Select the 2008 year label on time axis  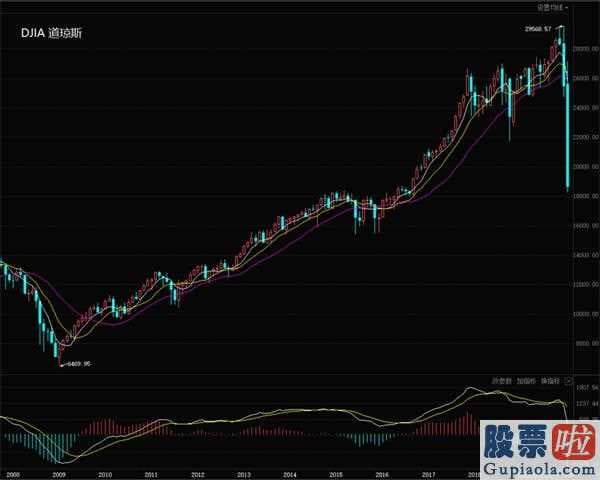[x=12, y=475]
